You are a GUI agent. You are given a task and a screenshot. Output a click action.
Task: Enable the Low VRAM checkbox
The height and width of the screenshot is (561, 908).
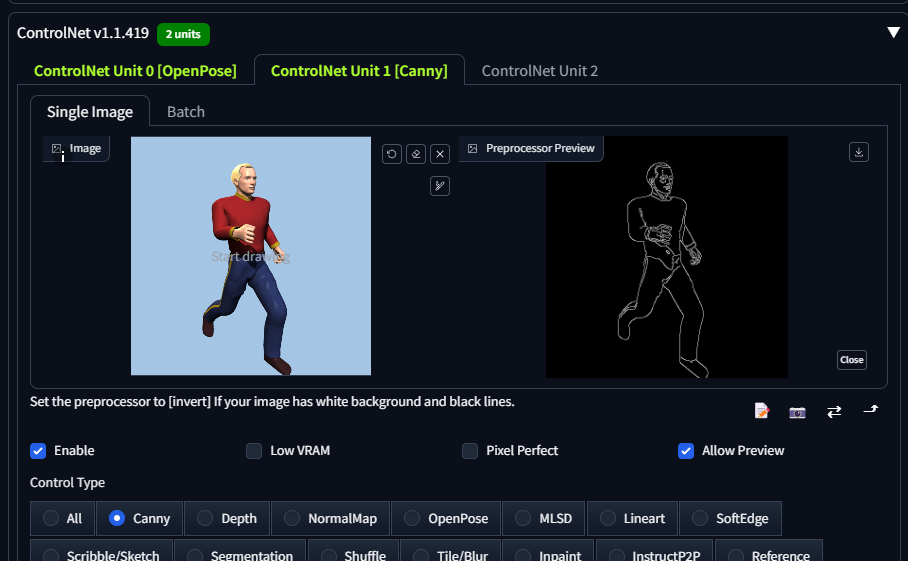(254, 451)
